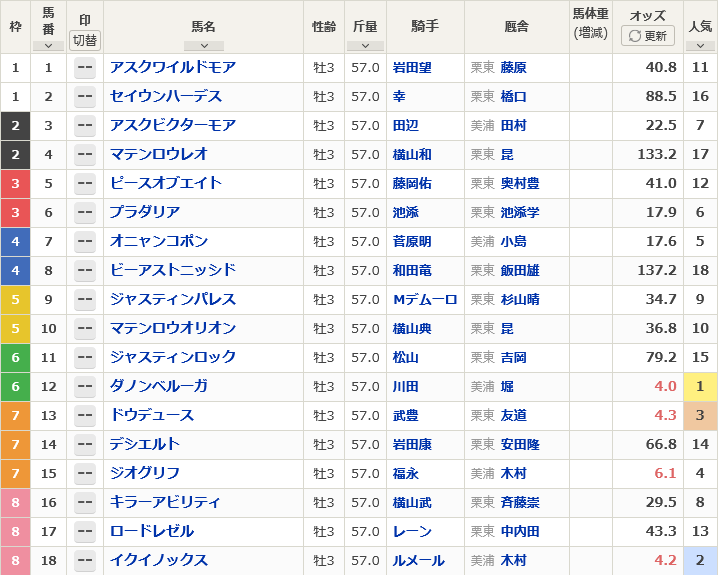Open trainer link 斉藤崇

[520, 503]
